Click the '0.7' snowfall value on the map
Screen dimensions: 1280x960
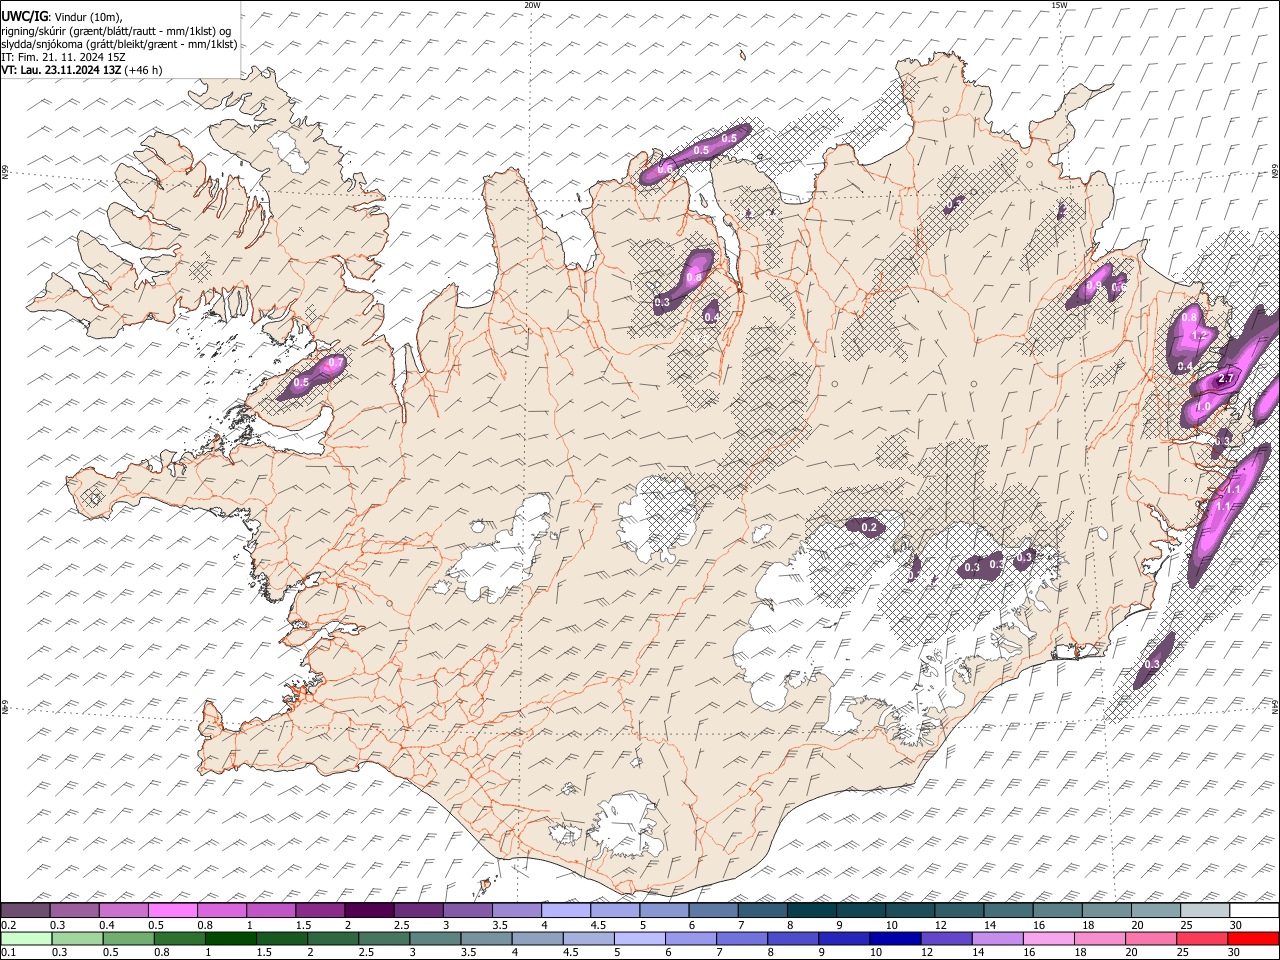point(336,362)
